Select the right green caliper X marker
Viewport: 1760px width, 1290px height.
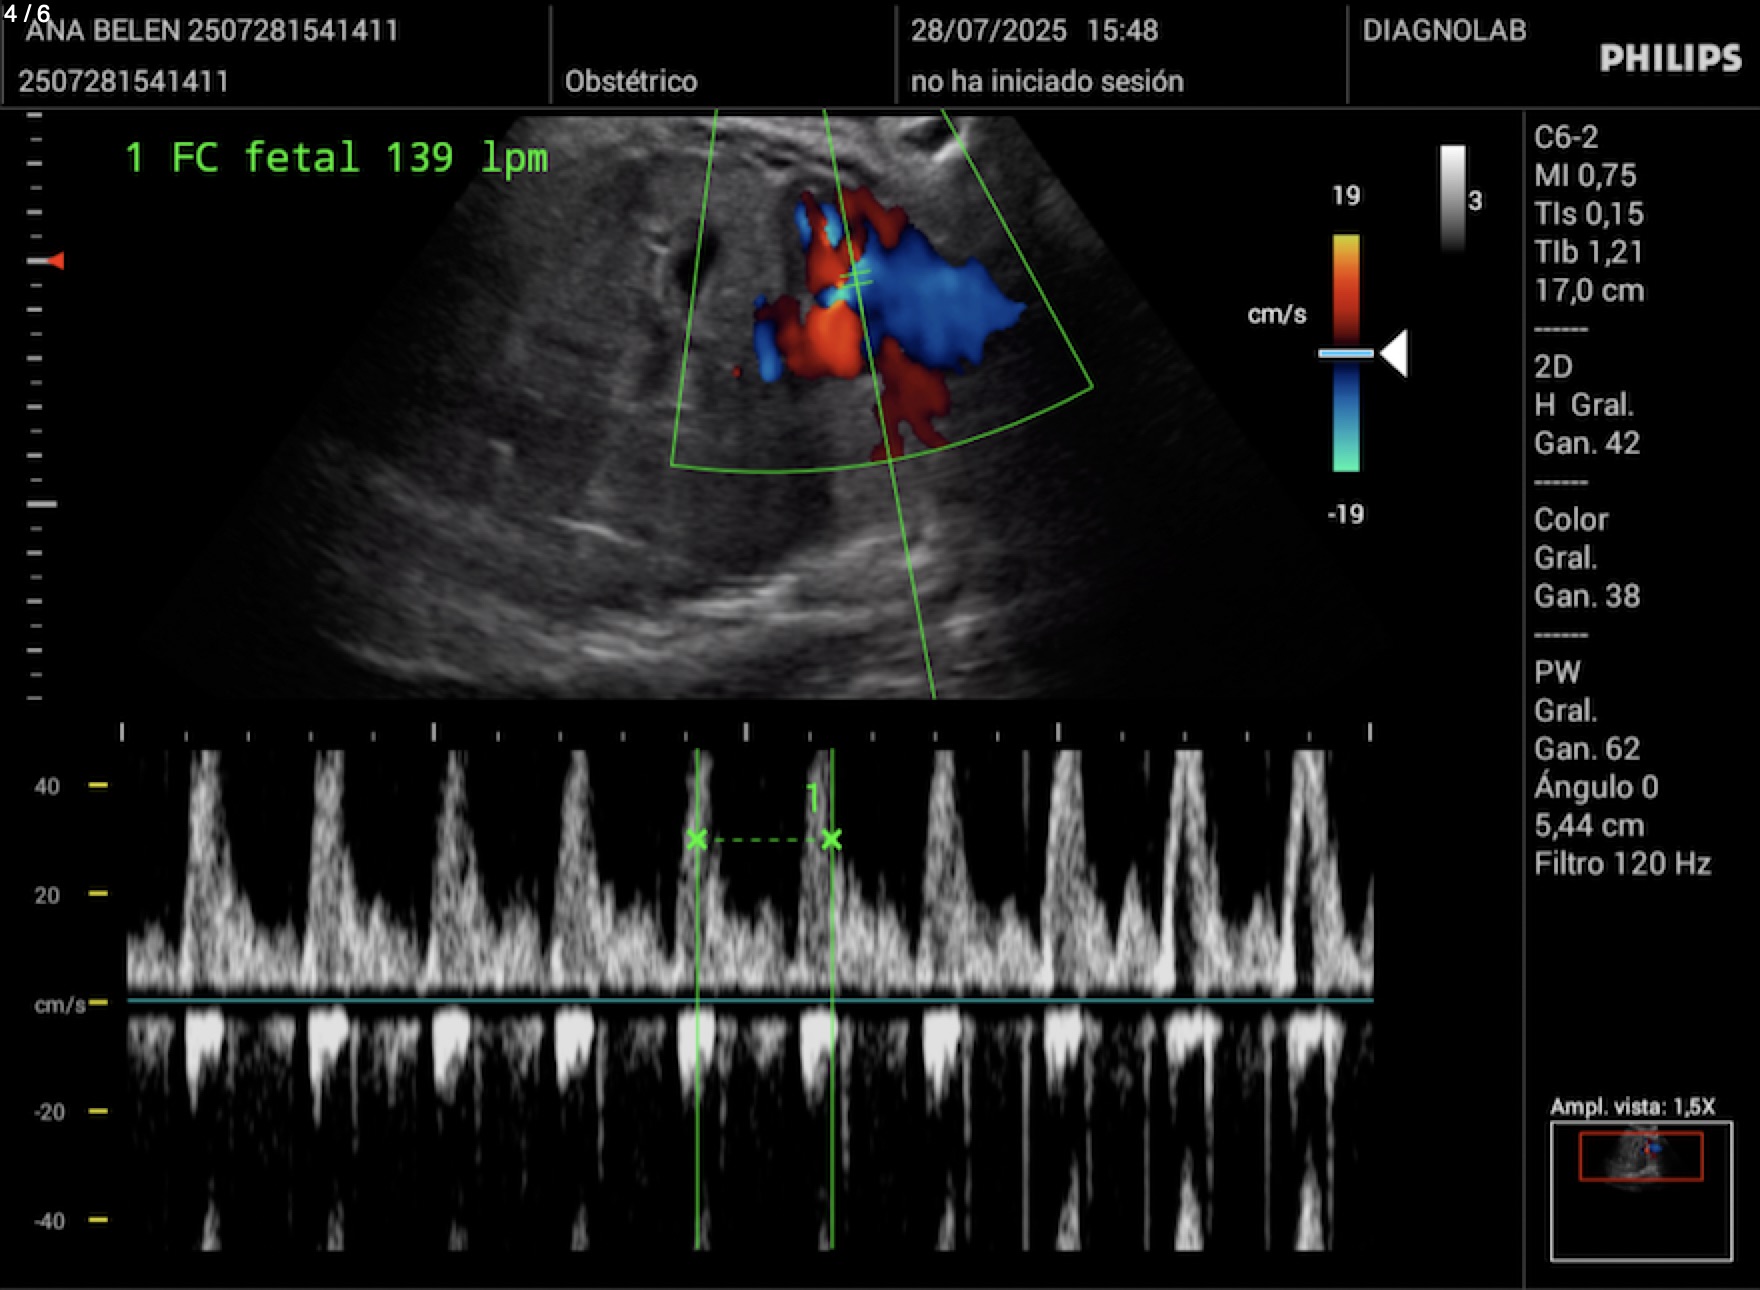tap(831, 839)
